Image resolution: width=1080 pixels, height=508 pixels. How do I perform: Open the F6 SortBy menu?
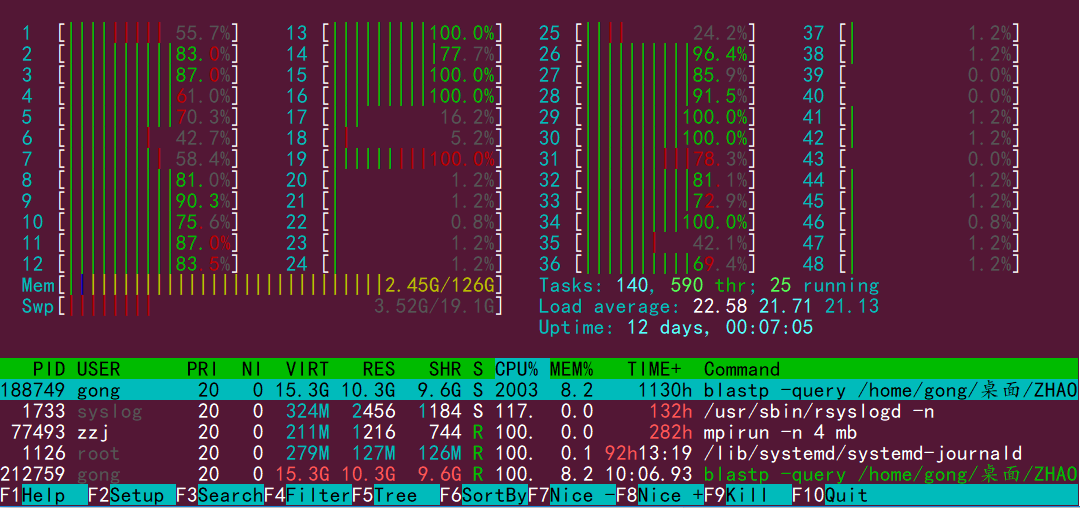click(484, 496)
